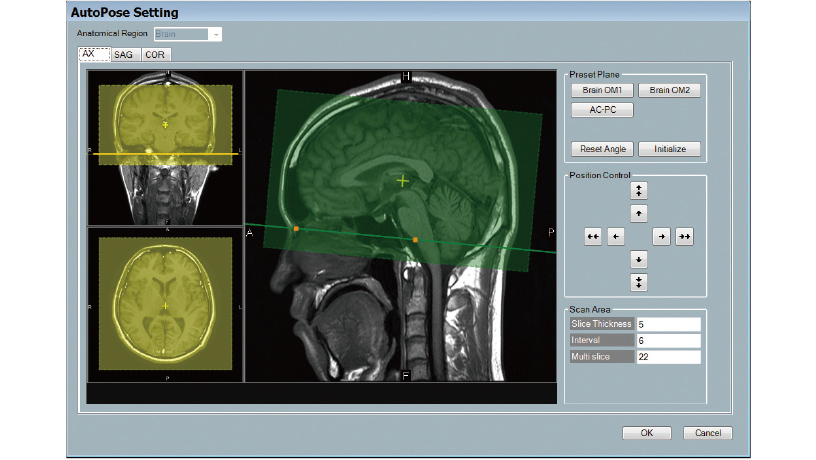Click the large step down arrow button

tap(639, 282)
